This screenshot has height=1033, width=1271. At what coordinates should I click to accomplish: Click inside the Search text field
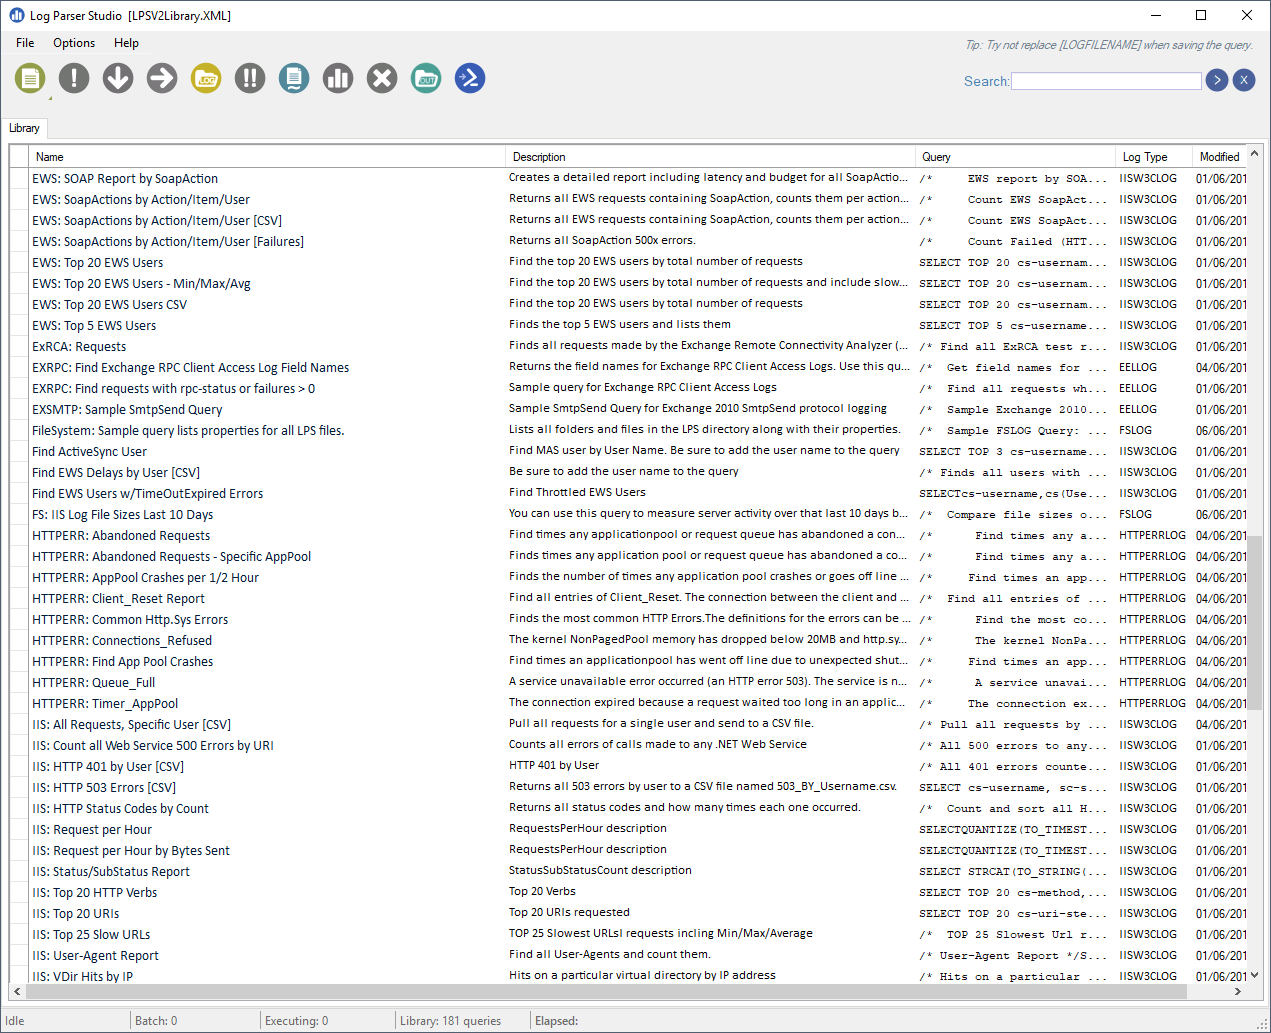[x=1106, y=81]
